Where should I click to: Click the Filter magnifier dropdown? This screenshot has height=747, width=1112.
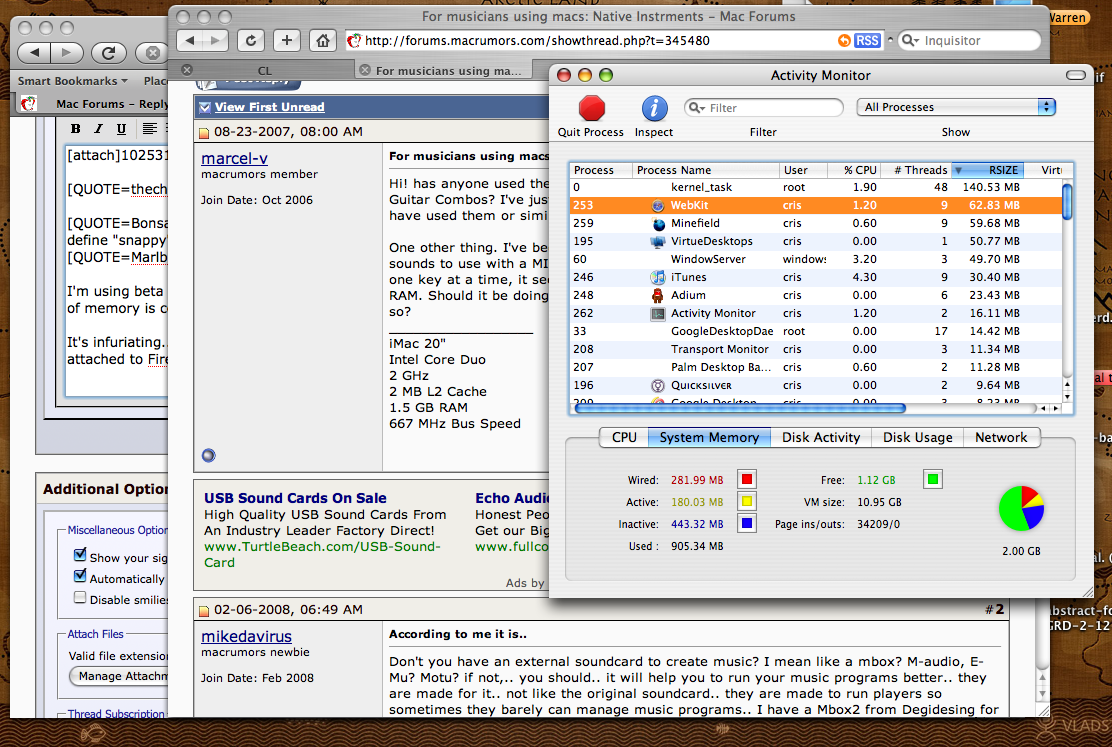697,108
